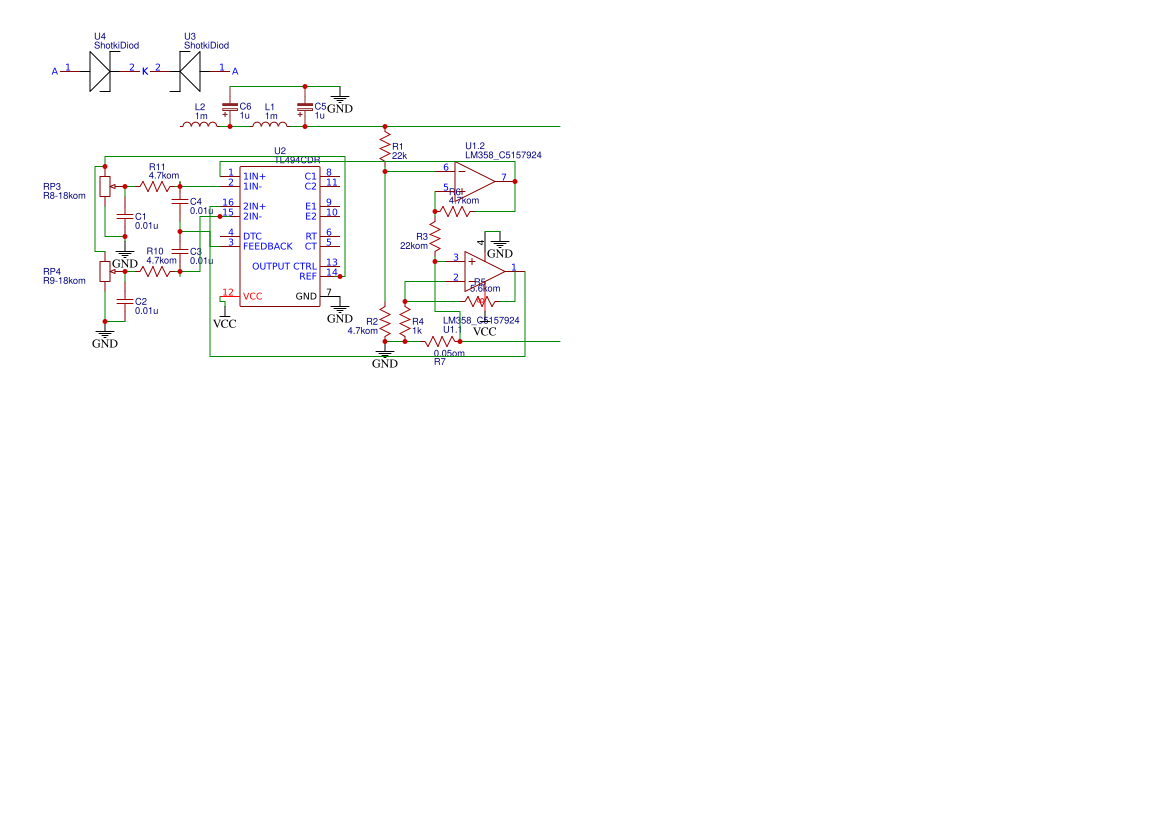Select the C4 0.01u capacitor symbol
This screenshot has height=827, width=1169.
pyautogui.click(x=180, y=201)
